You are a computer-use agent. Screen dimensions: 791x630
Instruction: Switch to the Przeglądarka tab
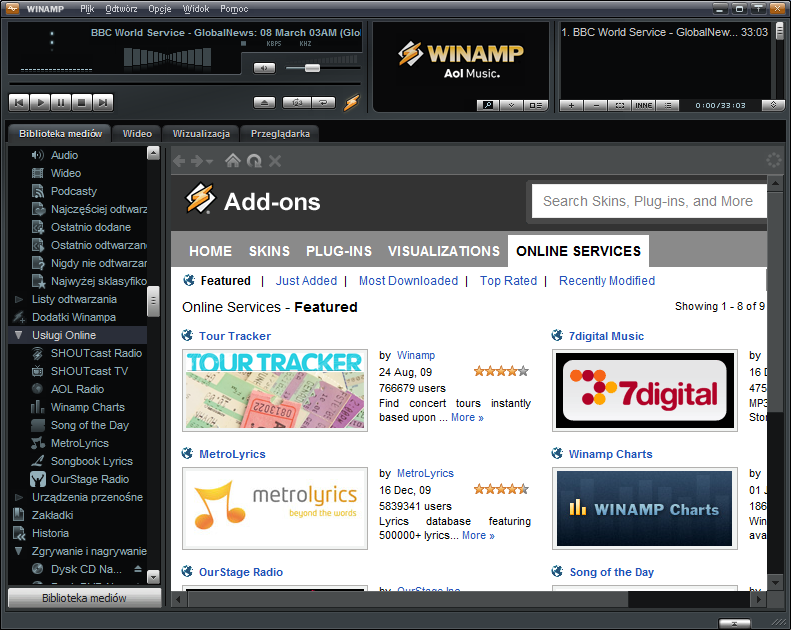pyautogui.click(x=280, y=134)
